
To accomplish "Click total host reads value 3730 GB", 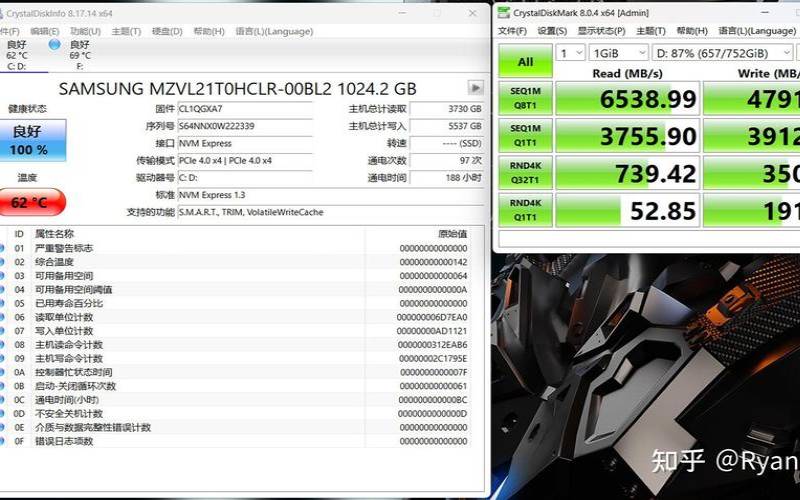I will click(x=446, y=109).
